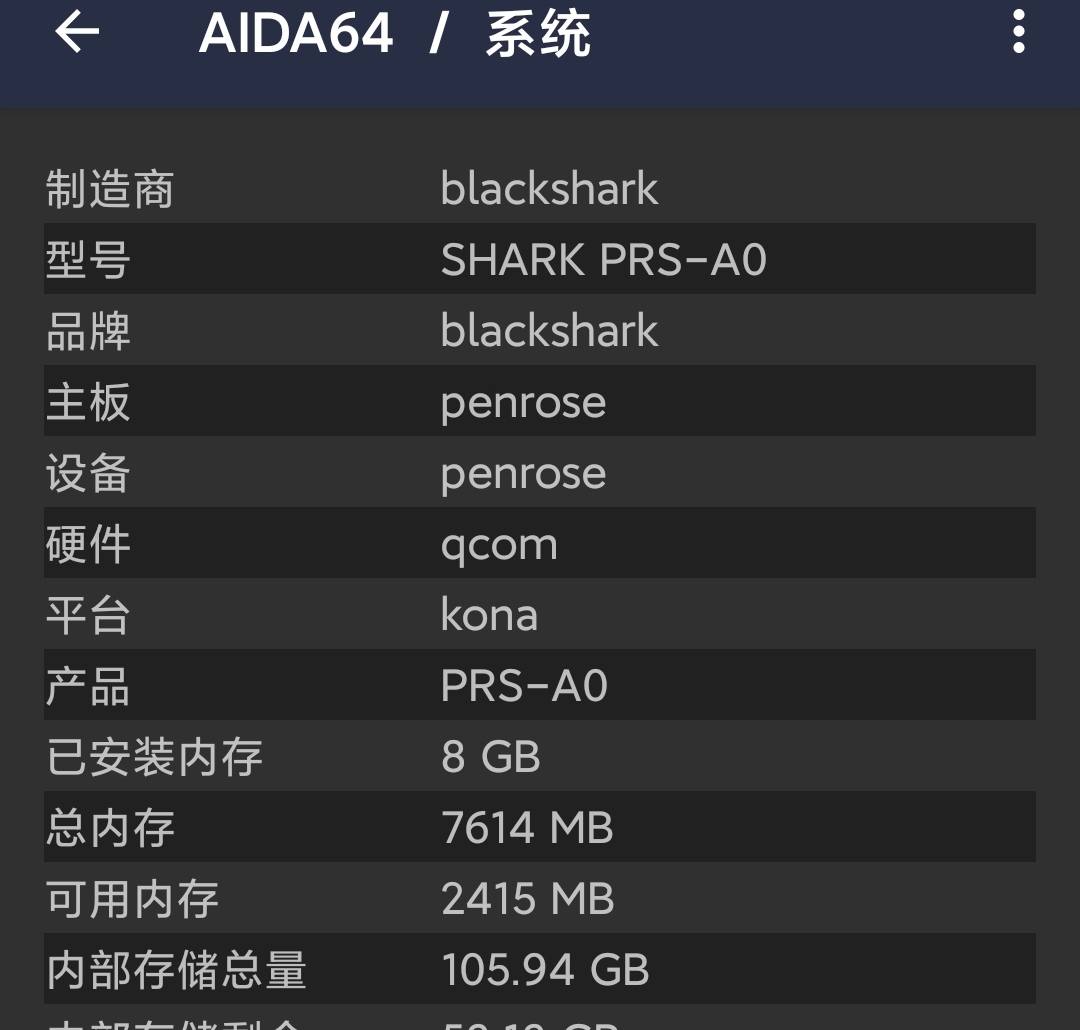Image resolution: width=1080 pixels, height=1030 pixels.
Task: Tap the 品牌 blackshark entry
Action: [540, 330]
